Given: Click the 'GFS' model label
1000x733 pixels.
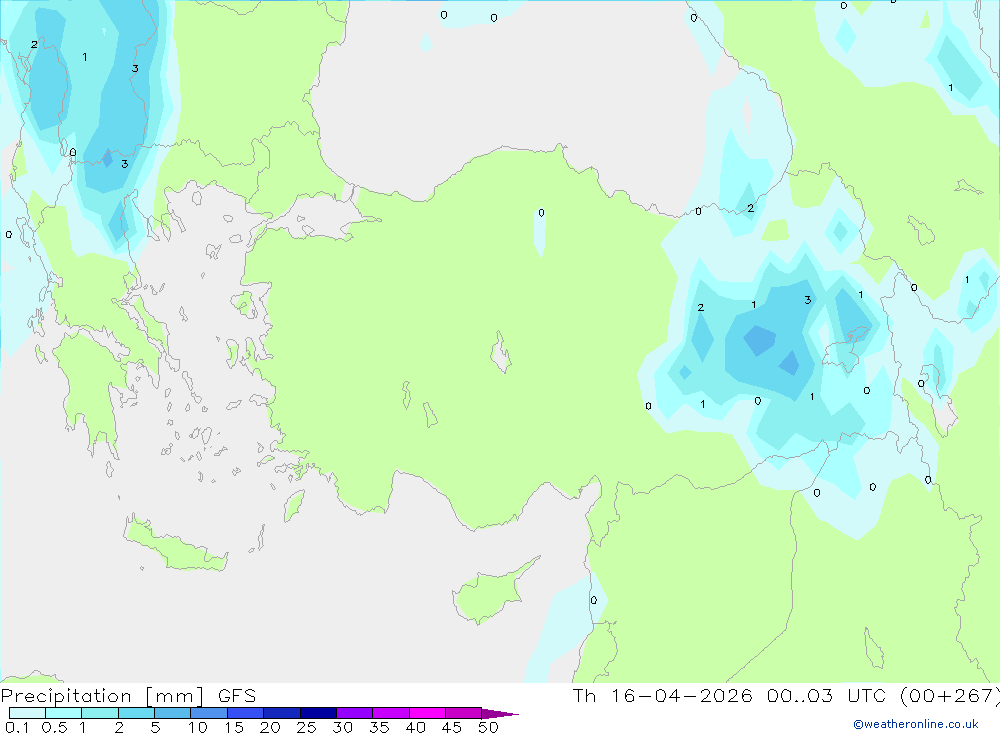Looking at the screenshot, I should (x=237, y=695).
